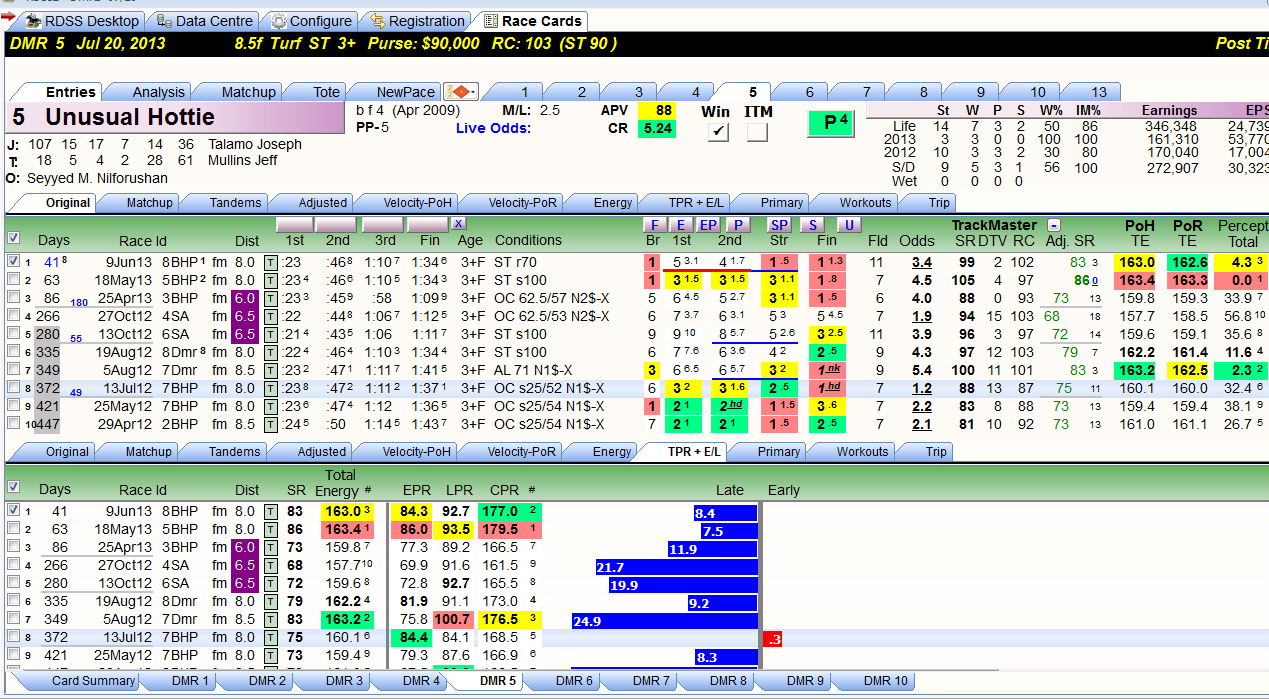Check upper row 2 18May13 5BHP checkbox
Viewport: 1269px width, 699px height.
(x=13, y=279)
